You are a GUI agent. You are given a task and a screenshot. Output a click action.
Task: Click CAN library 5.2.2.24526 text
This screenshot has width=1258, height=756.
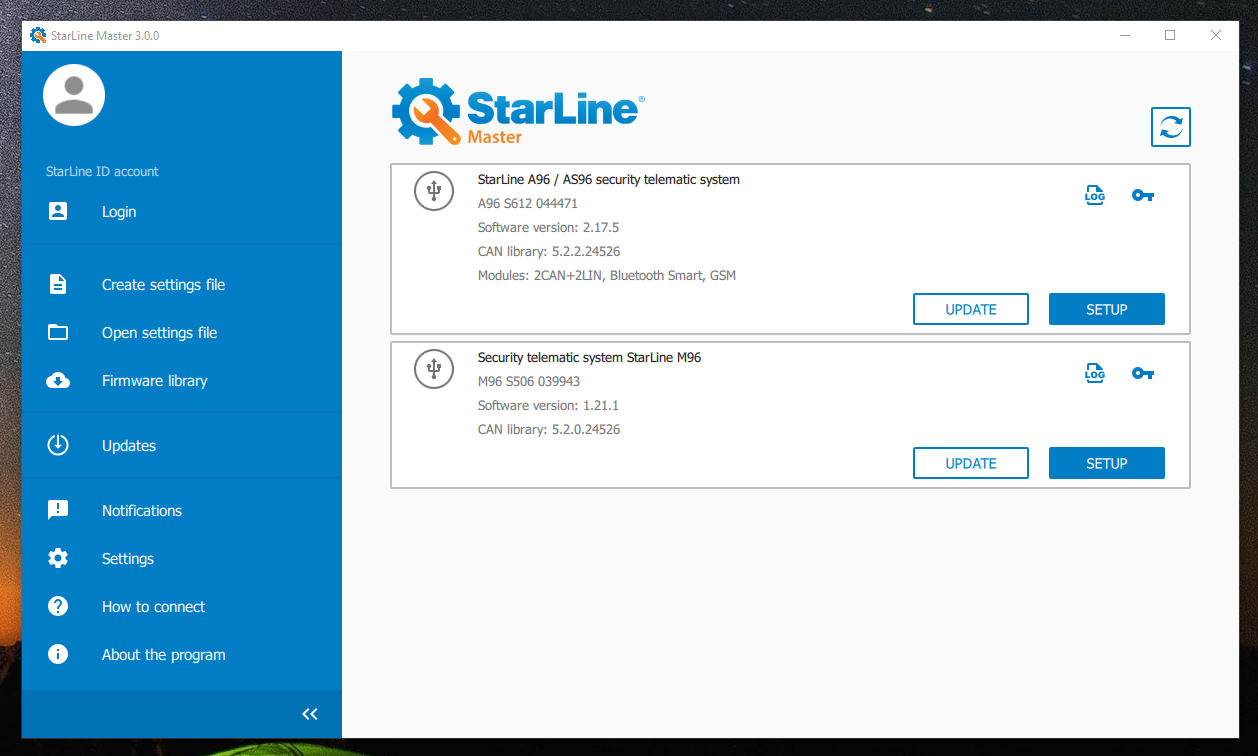pyautogui.click(x=549, y=251)
